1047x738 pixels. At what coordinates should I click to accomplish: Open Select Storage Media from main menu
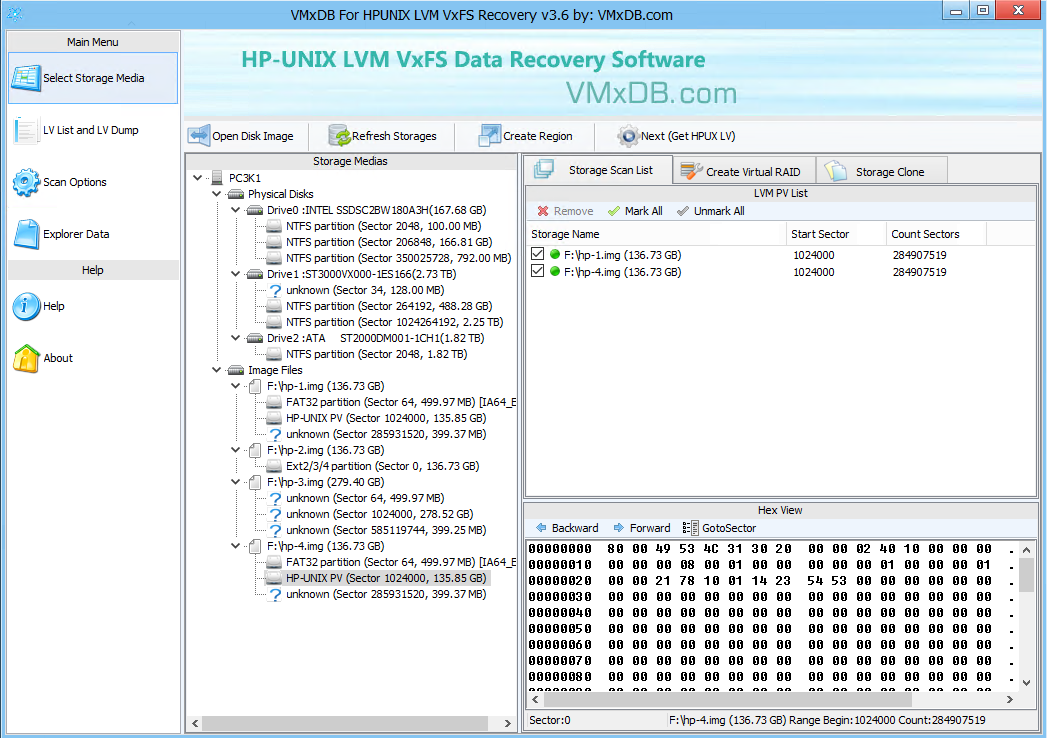click(93, 78)
